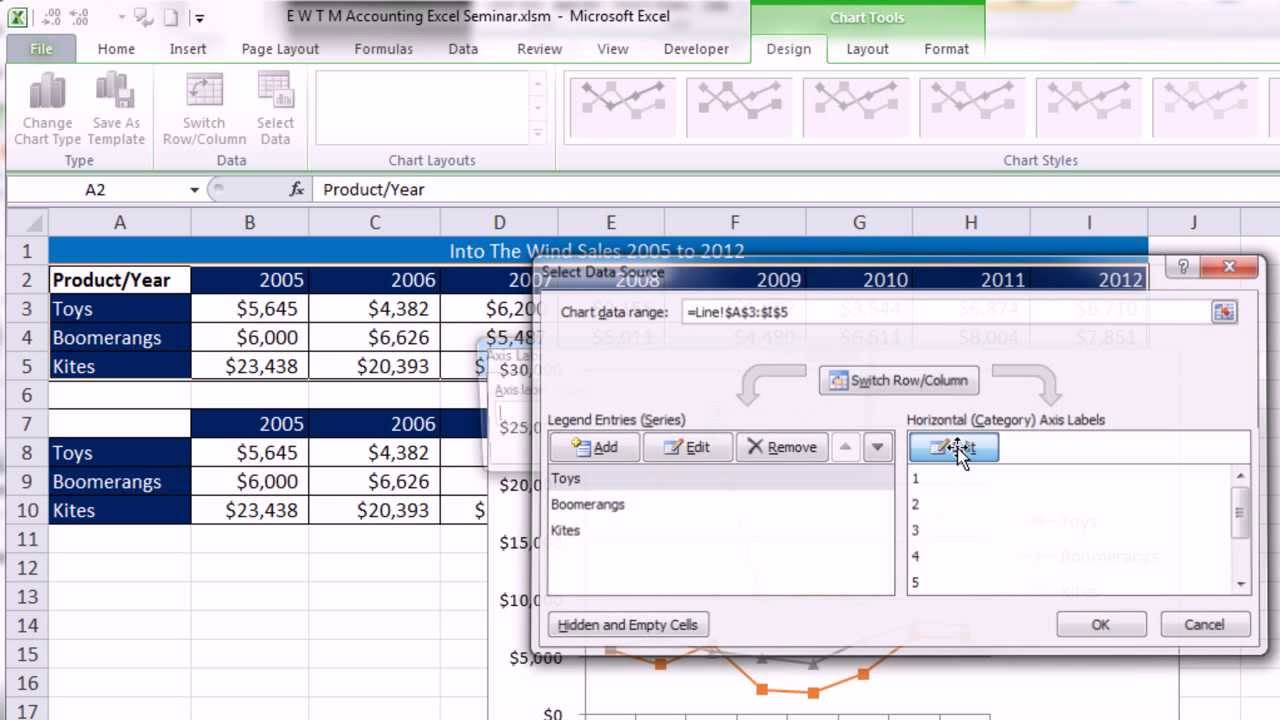
Task: Open the File tab
Action: point(41,48)
